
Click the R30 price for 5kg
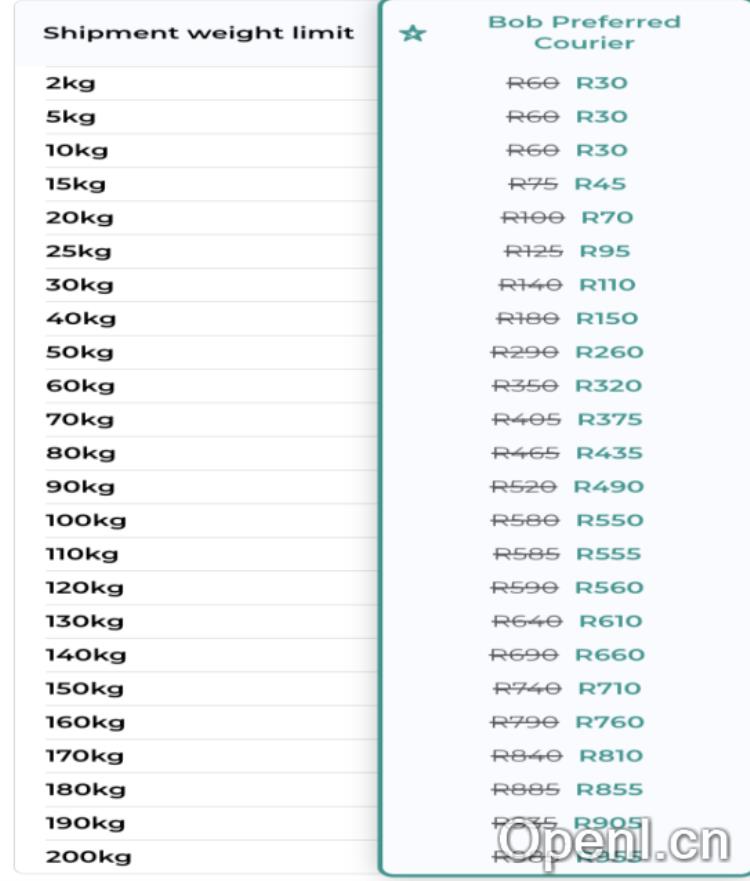click(x=602, y=117)
